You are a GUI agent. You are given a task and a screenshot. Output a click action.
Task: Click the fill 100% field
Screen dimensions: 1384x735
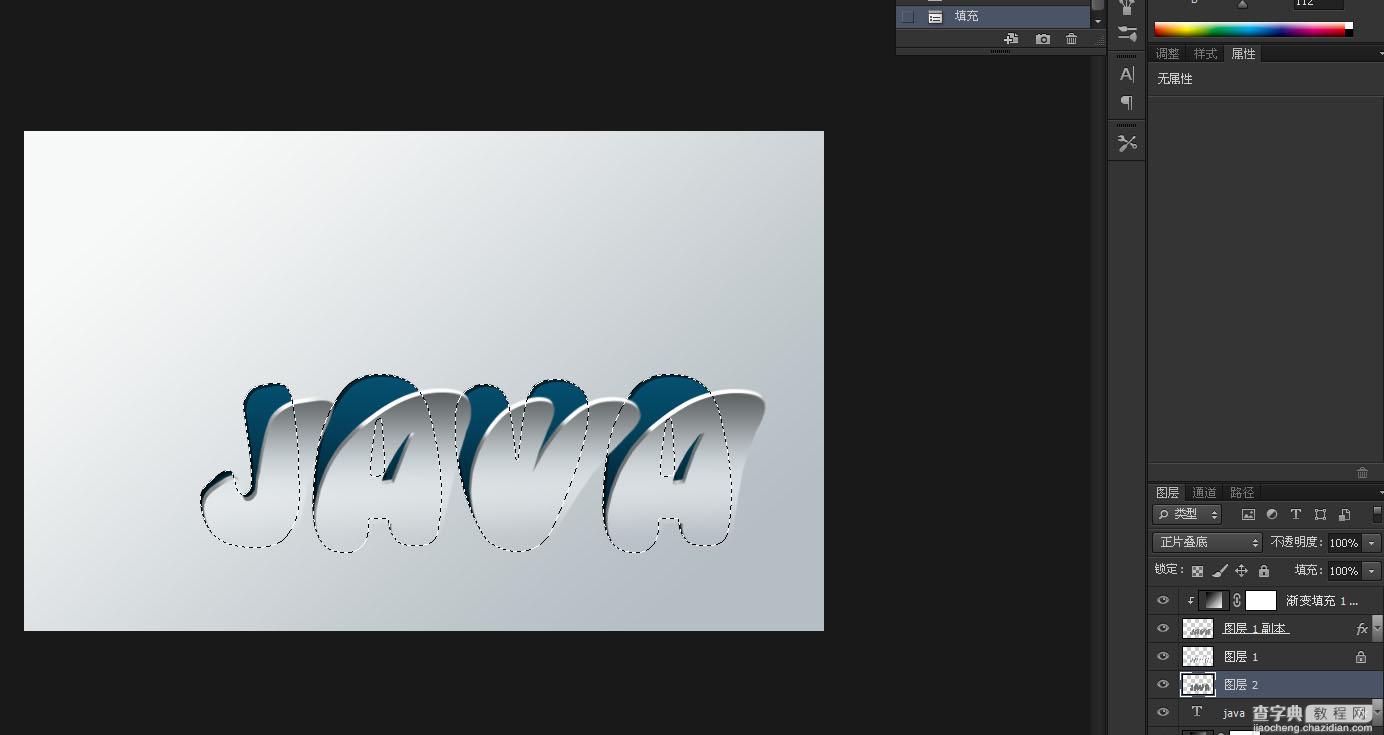click(1343, 570)
